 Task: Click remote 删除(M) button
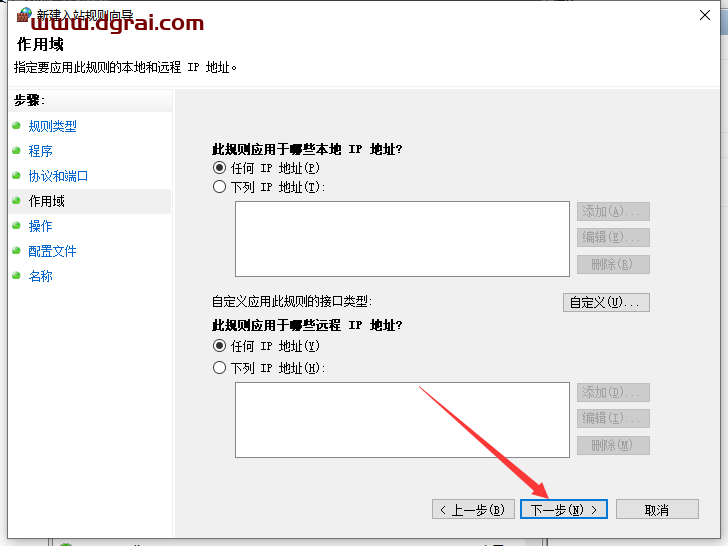613,445
